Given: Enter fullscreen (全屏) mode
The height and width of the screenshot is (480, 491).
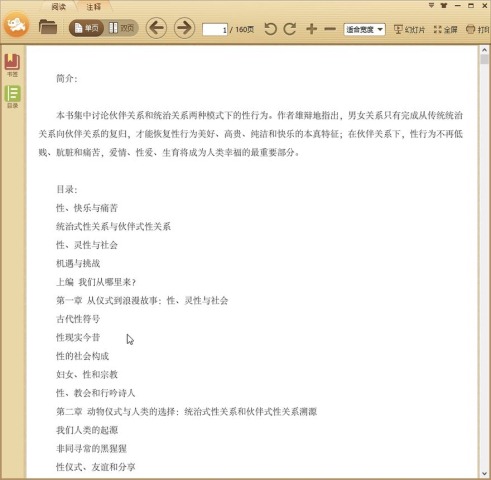Looking at the screenshot, I should [x=446, y=29].
